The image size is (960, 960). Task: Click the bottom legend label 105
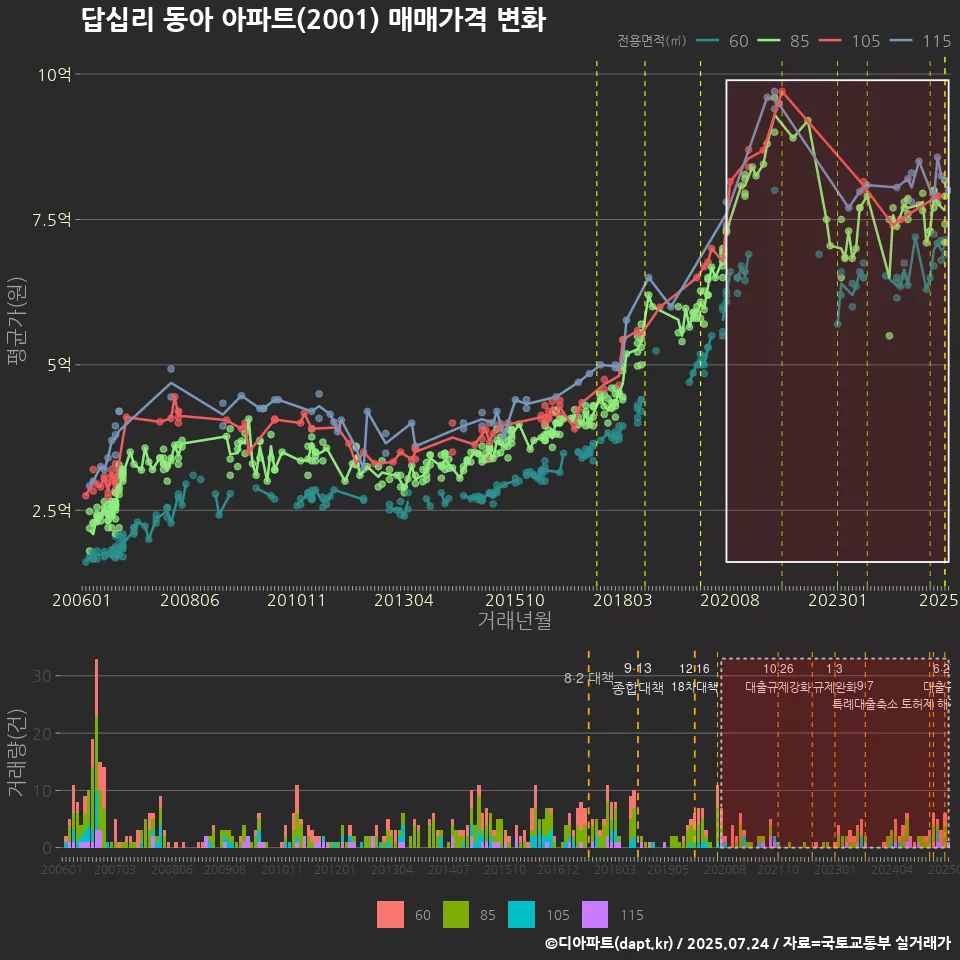(x=558, y=915)
